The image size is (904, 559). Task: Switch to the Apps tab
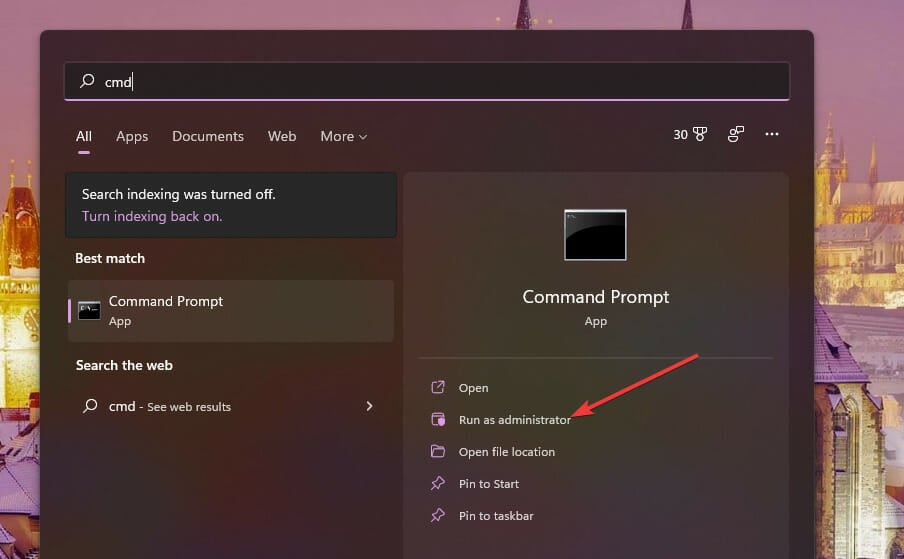point(132,137)
